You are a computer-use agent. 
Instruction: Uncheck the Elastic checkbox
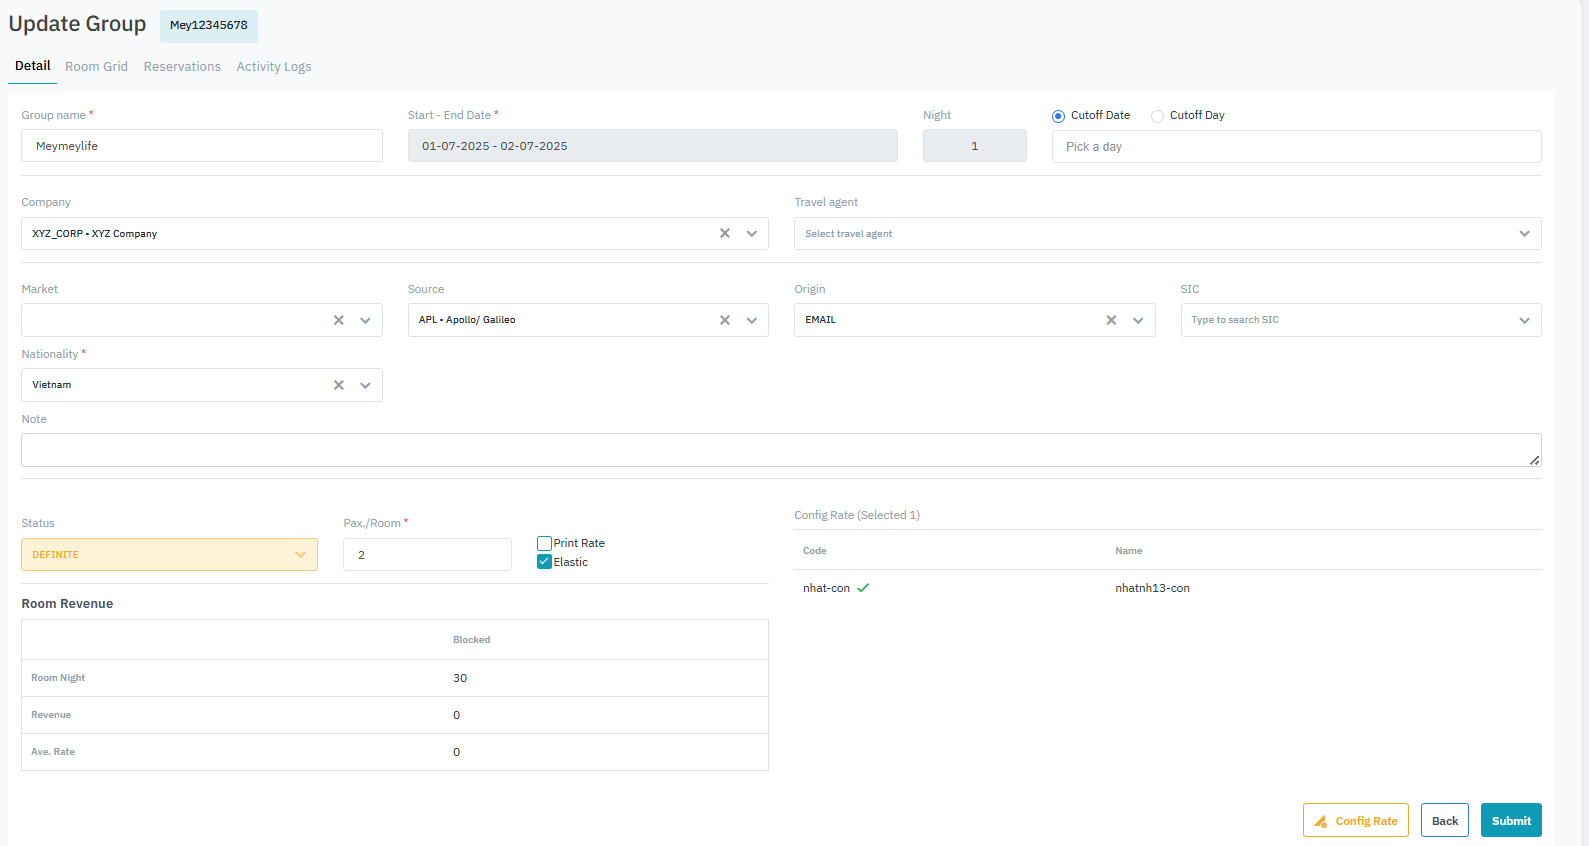(545, 562)
